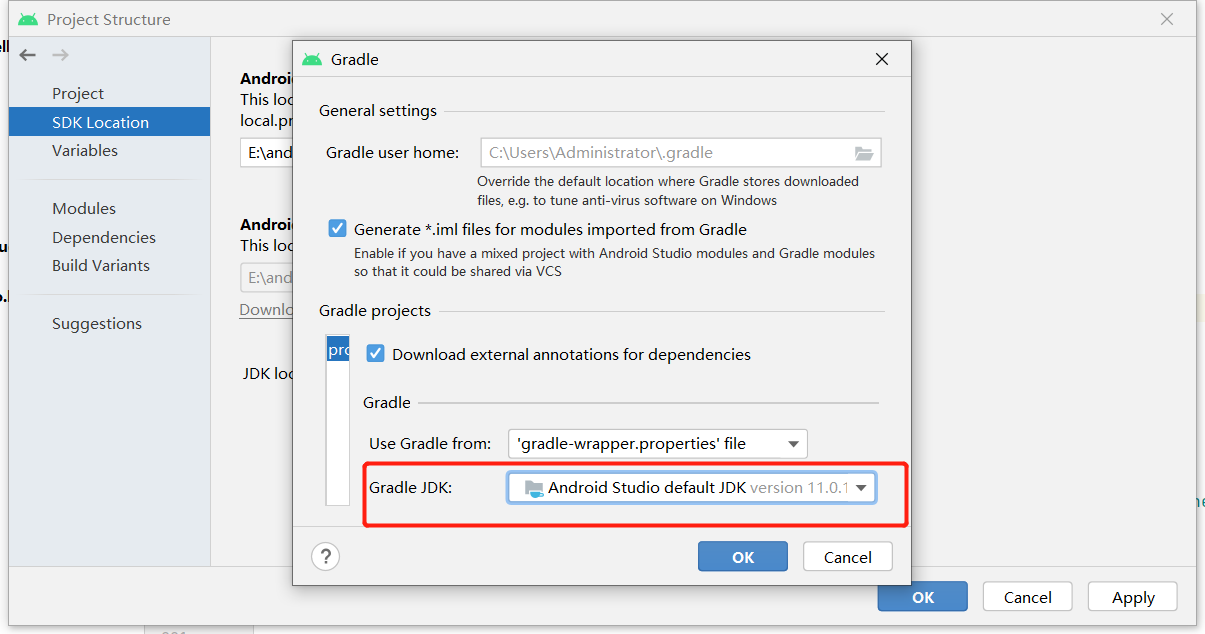Click Cancel in the Project Structure window
This screenshot has width=1205, height=634.
click(1028, 597)
